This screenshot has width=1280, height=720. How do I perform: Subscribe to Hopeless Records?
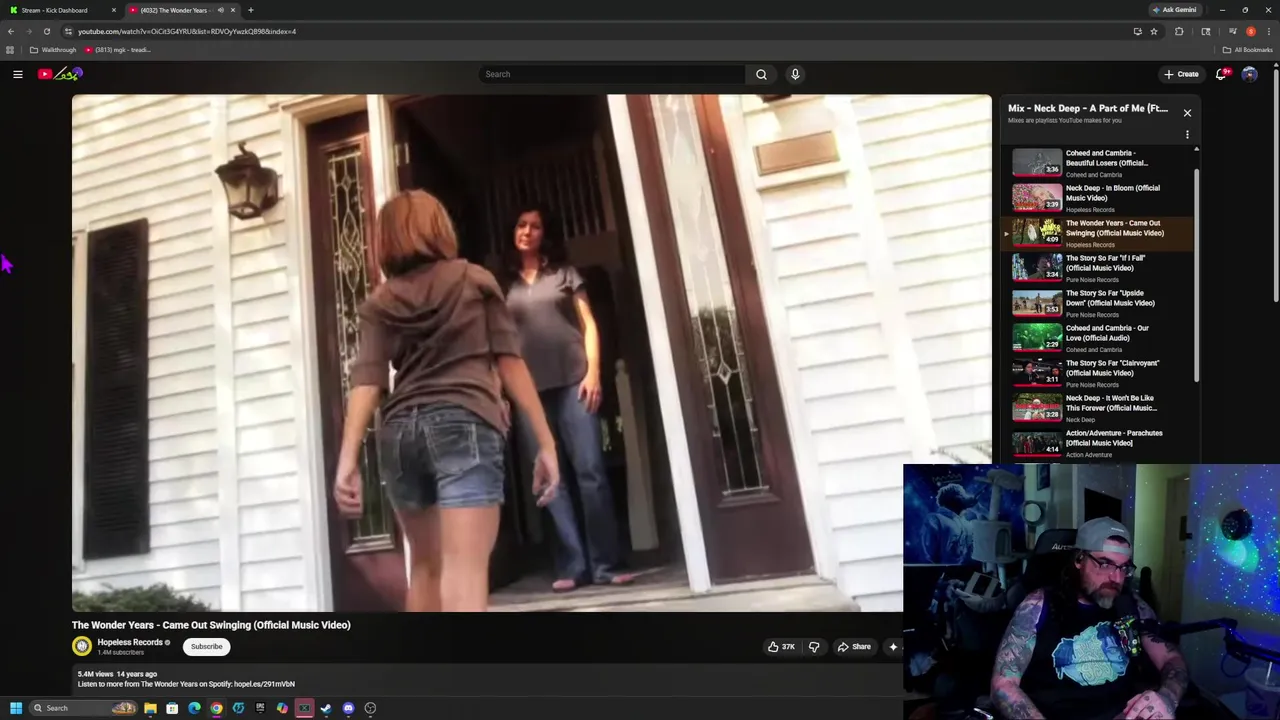[207, 646]
